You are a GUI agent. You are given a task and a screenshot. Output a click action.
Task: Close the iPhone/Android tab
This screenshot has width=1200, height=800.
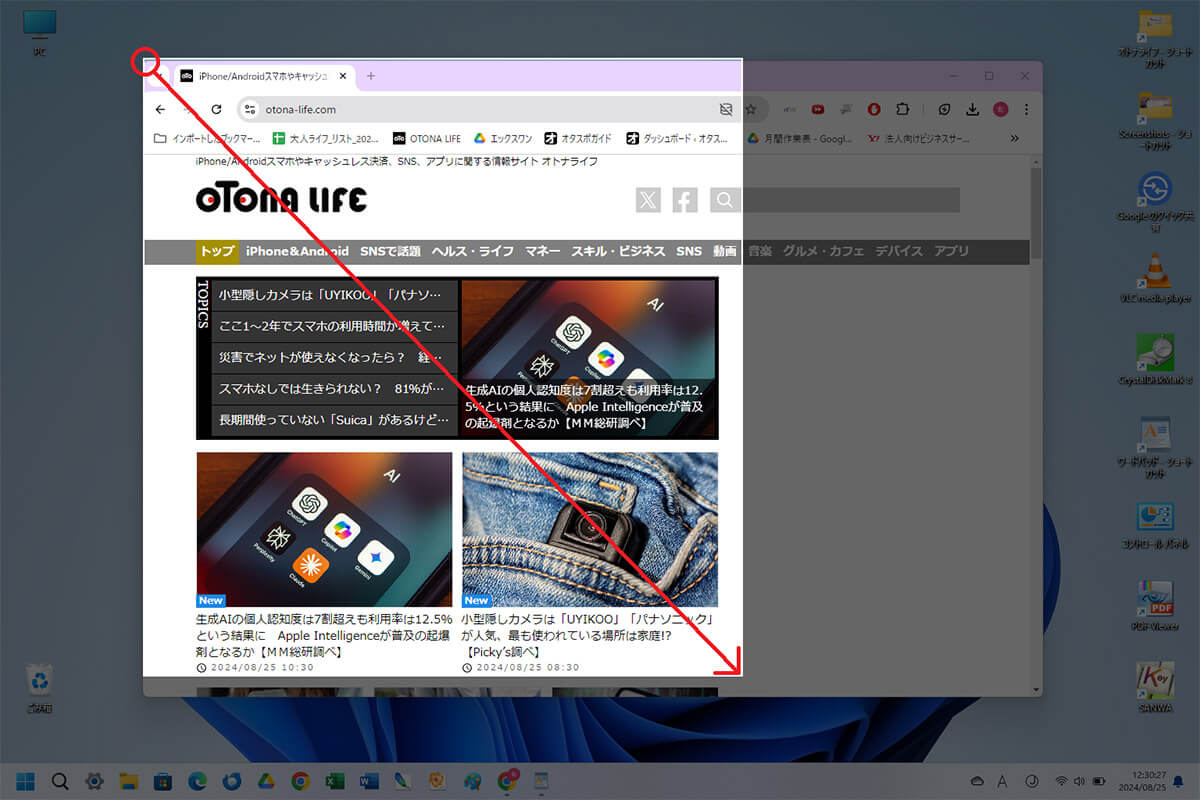pos(343,76)
